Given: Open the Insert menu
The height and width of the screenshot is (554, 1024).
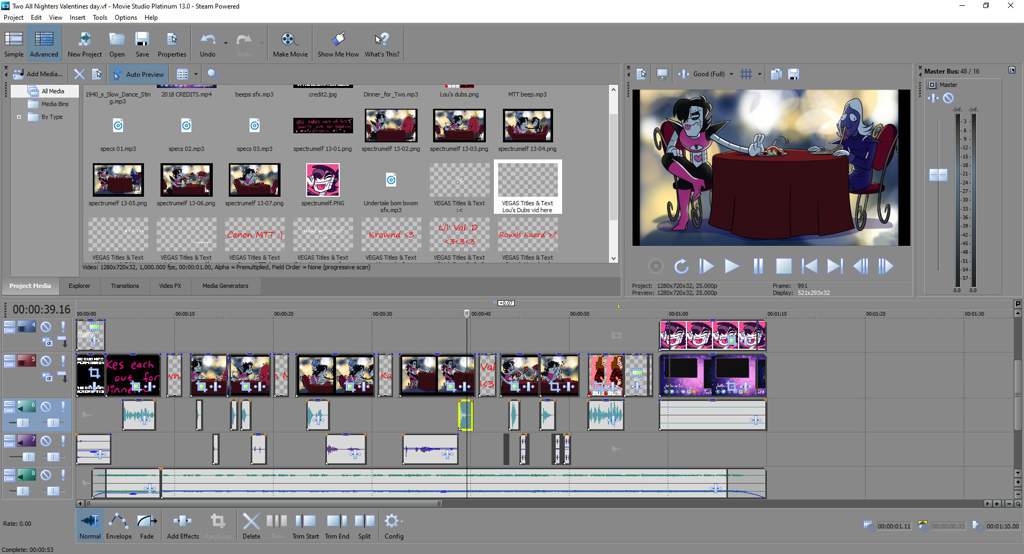Looking at the screenshot, I should tap(77, 18).
